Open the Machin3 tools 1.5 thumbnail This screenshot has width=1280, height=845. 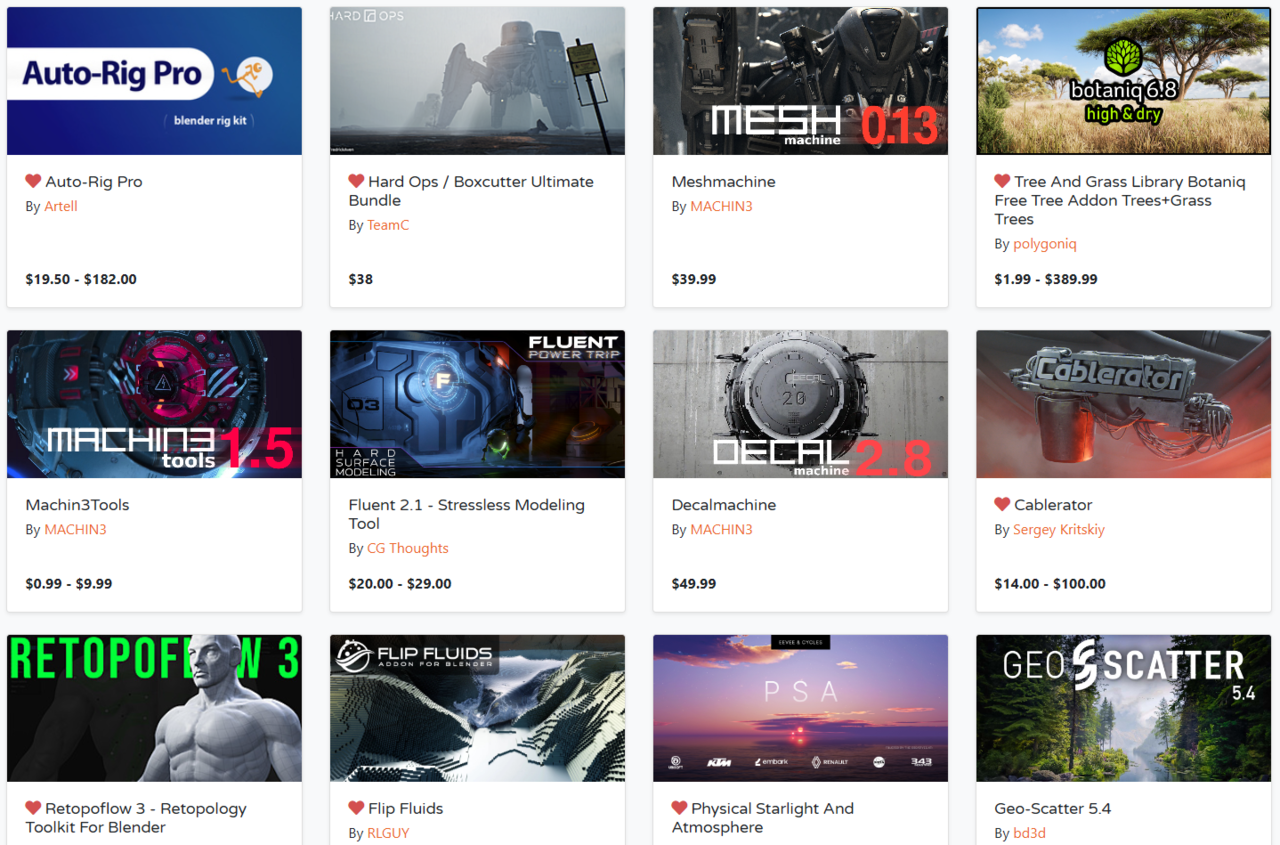coord(154,404)
